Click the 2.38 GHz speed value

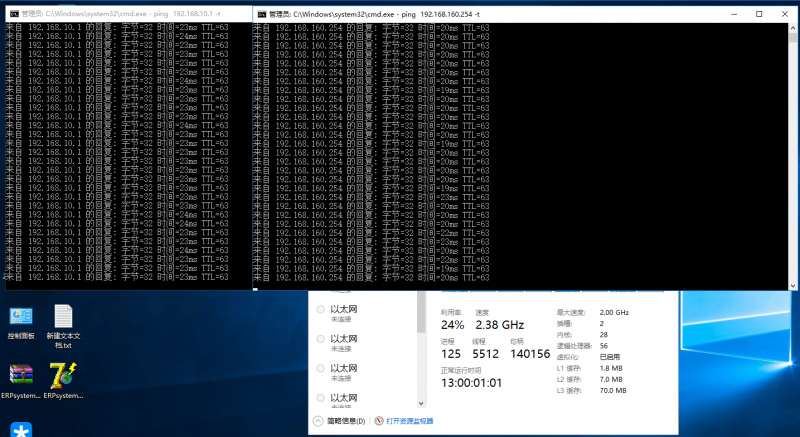499,325
